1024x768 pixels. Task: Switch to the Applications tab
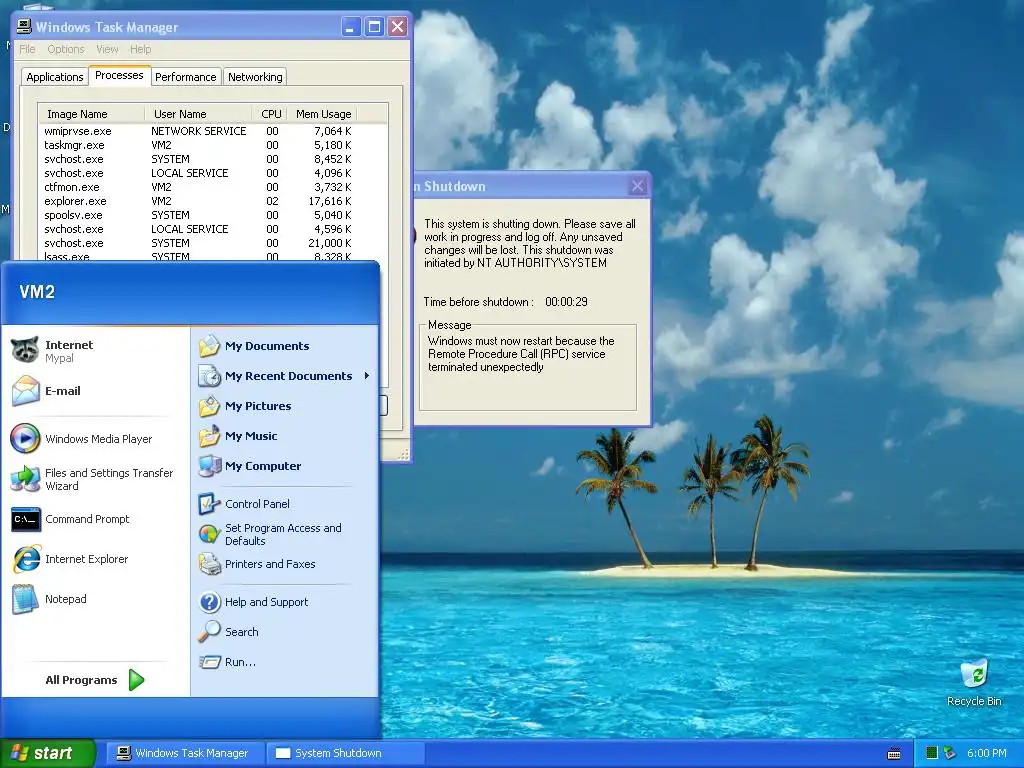[x=55, y=77]
